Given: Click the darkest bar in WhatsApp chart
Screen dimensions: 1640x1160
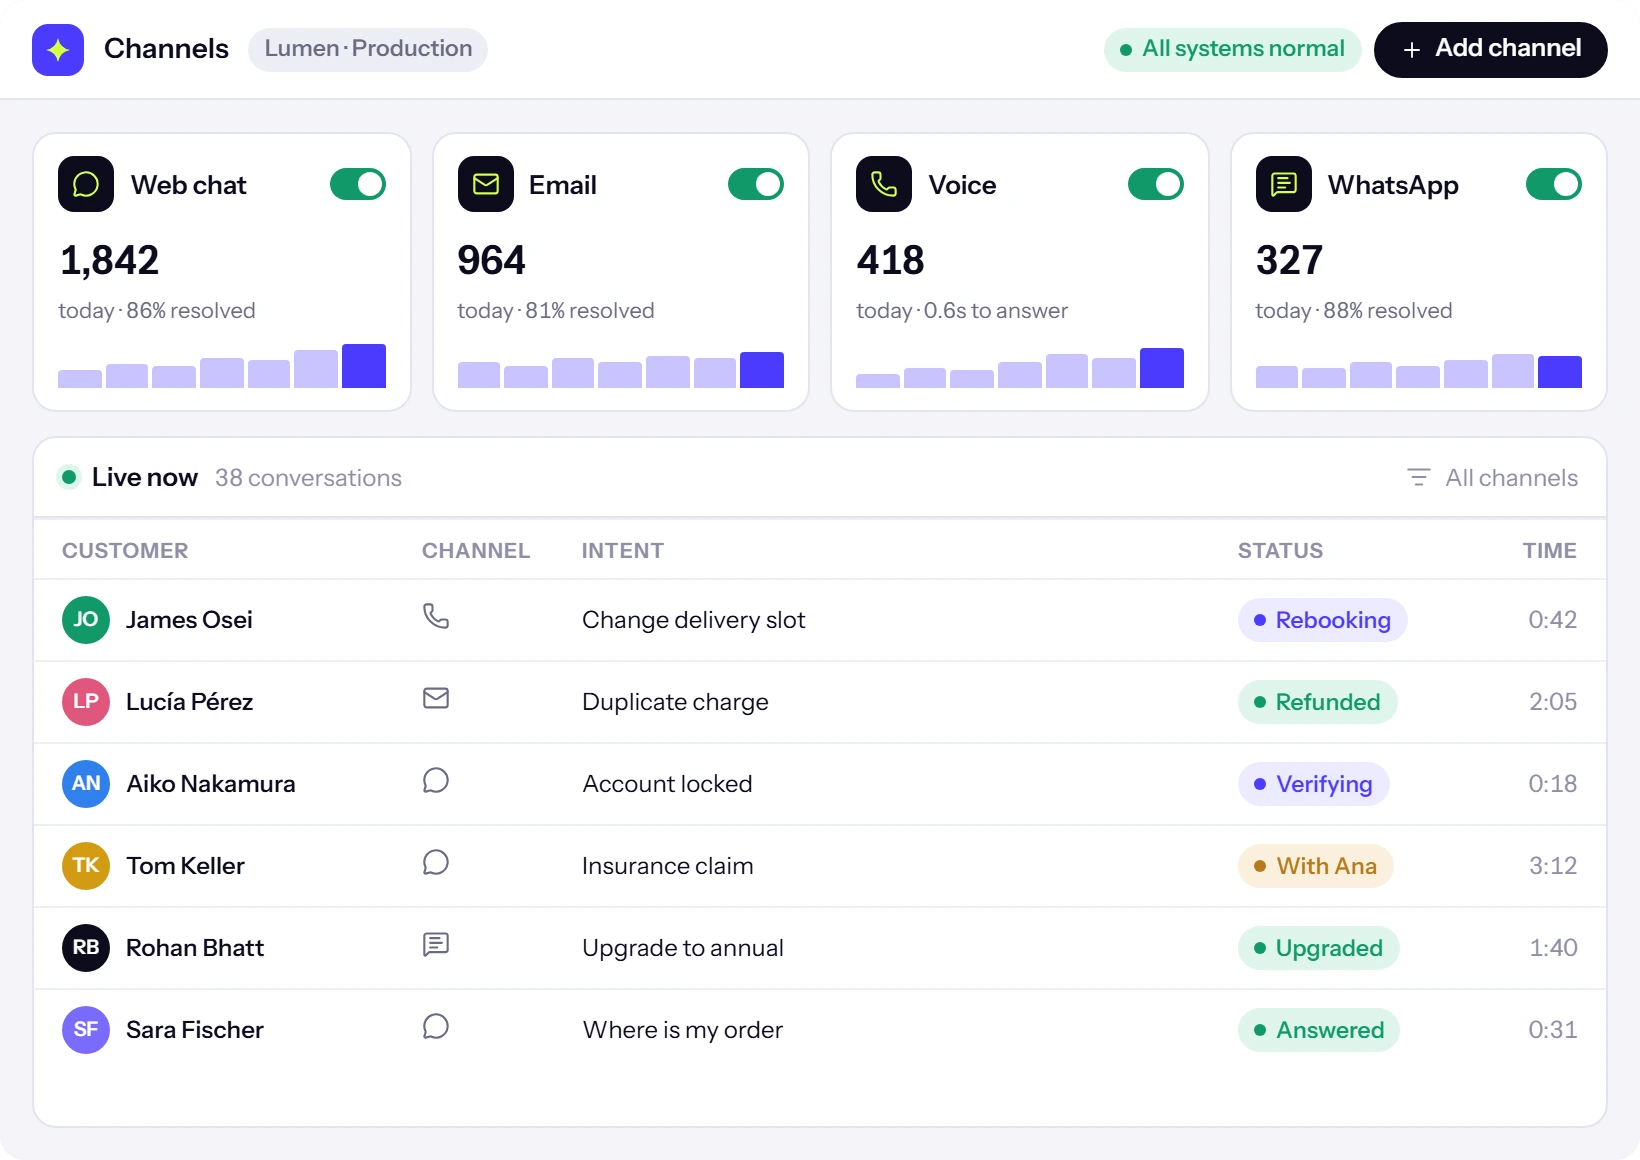Looking at the screenshot, I should pos(1560,372).
